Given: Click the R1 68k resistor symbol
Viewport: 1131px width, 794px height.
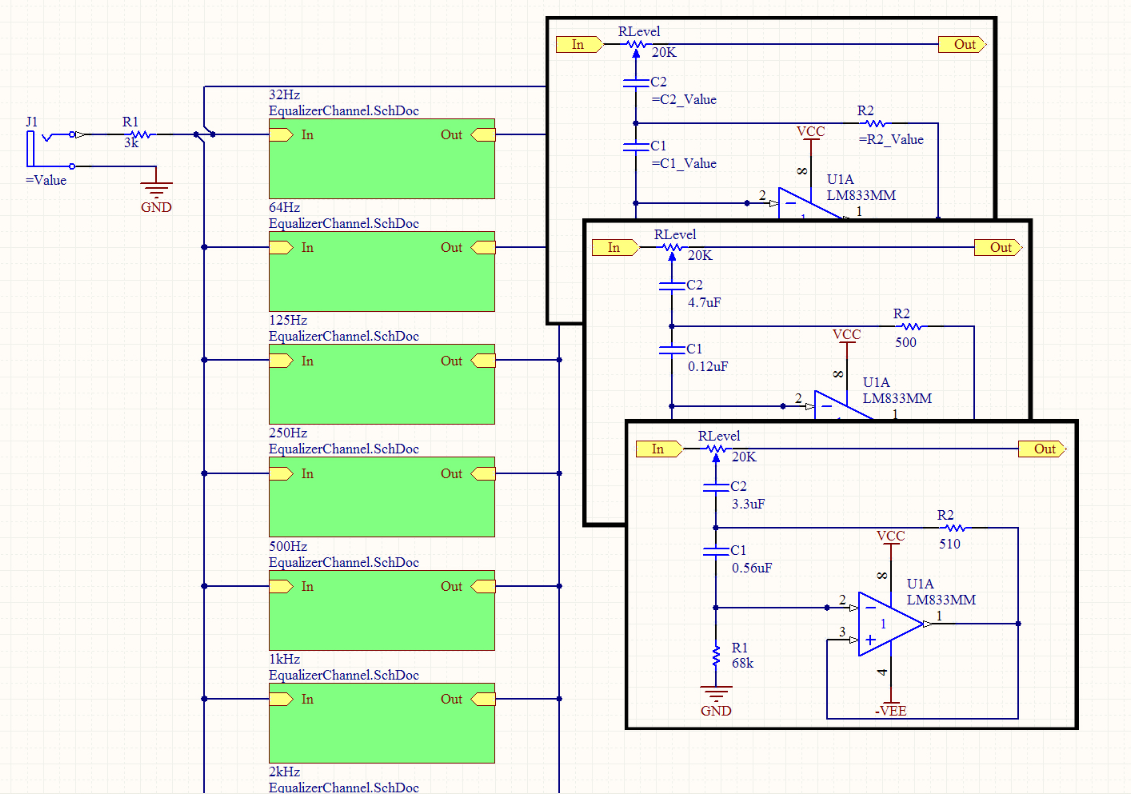Looking at the screenshot, I should click(x=716, y=657).
